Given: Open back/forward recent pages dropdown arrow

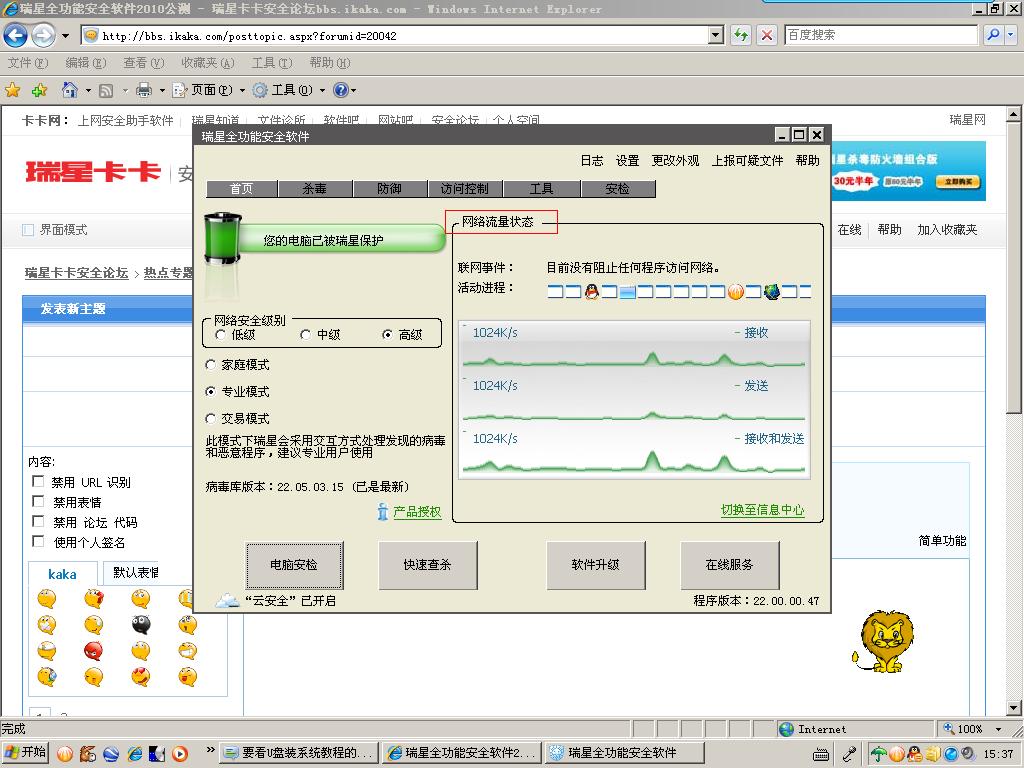Looking at the screenshot, I should [x=65, y=35].
